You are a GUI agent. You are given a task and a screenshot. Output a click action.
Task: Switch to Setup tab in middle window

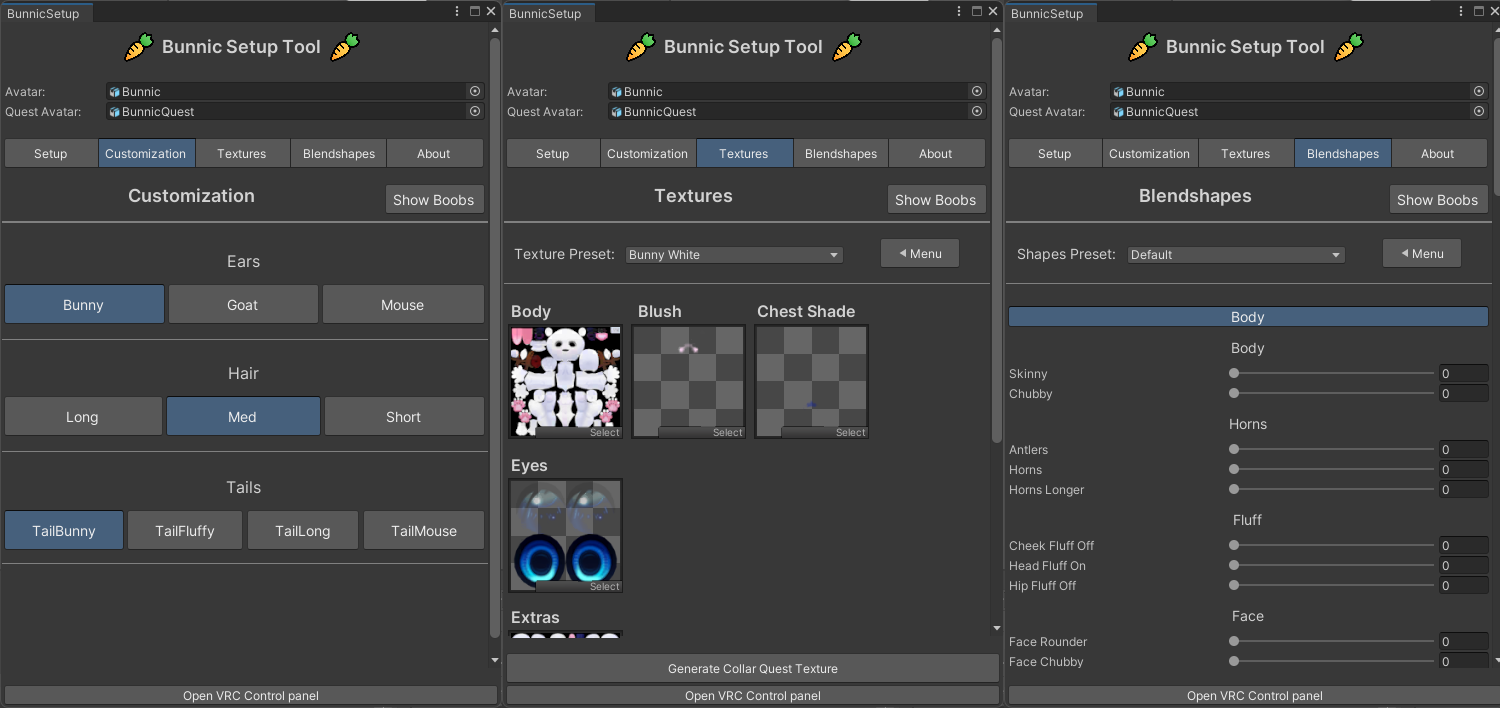coord(553,153)
